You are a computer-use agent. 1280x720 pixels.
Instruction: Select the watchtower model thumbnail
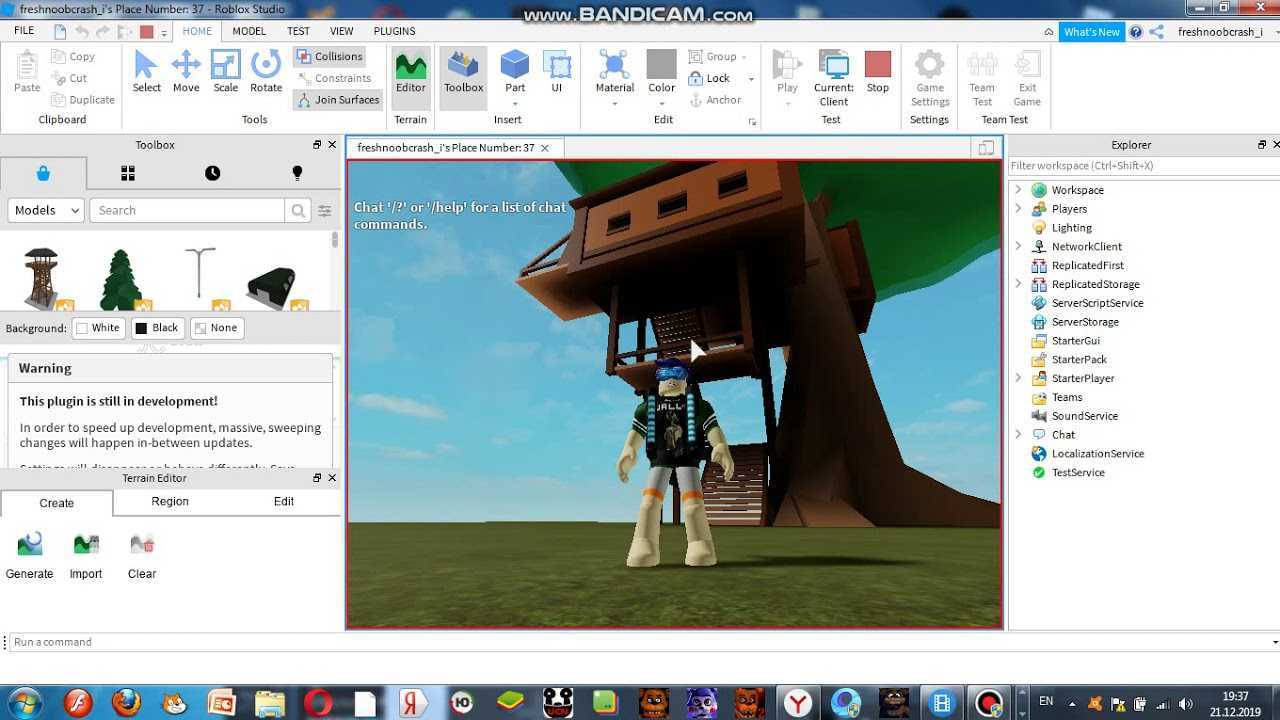pyautogui.click(x=43, y=279)
